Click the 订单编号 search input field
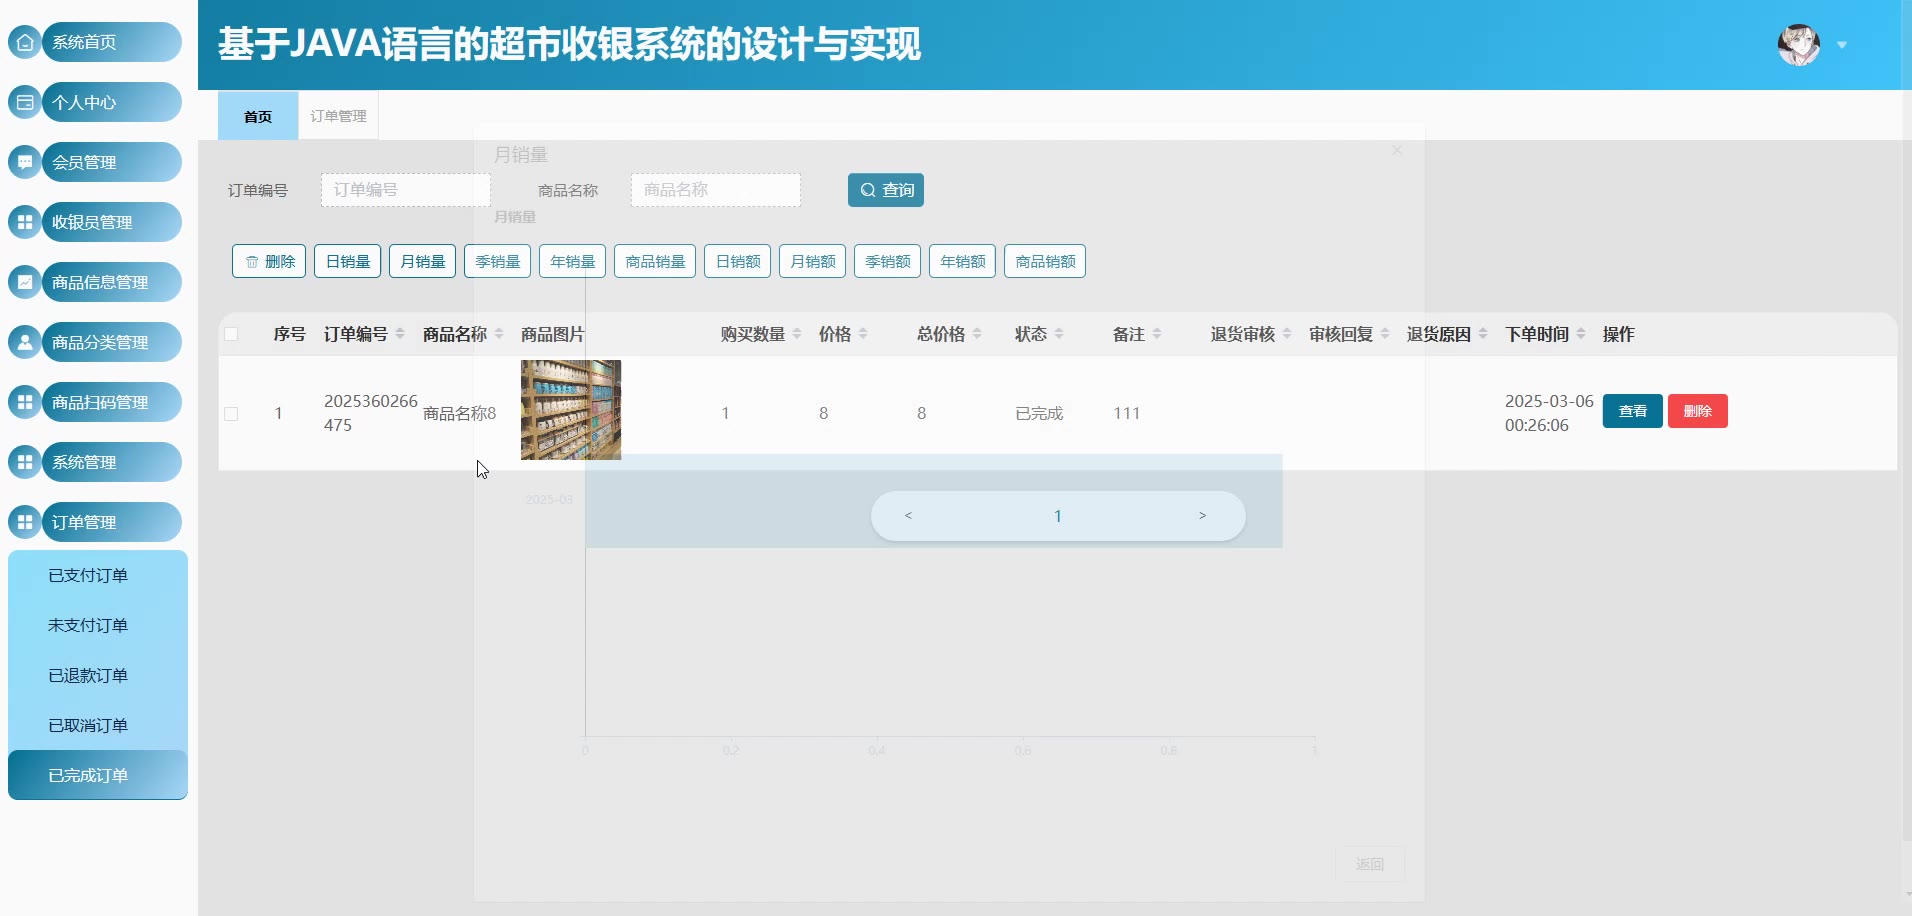This screenshot has width=1912, height=916. (x=405, y=190)
